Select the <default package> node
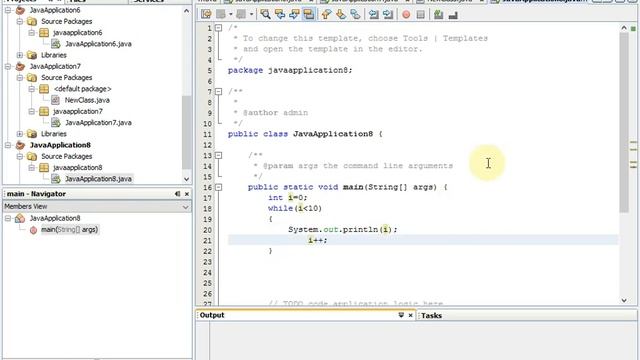 82,89
